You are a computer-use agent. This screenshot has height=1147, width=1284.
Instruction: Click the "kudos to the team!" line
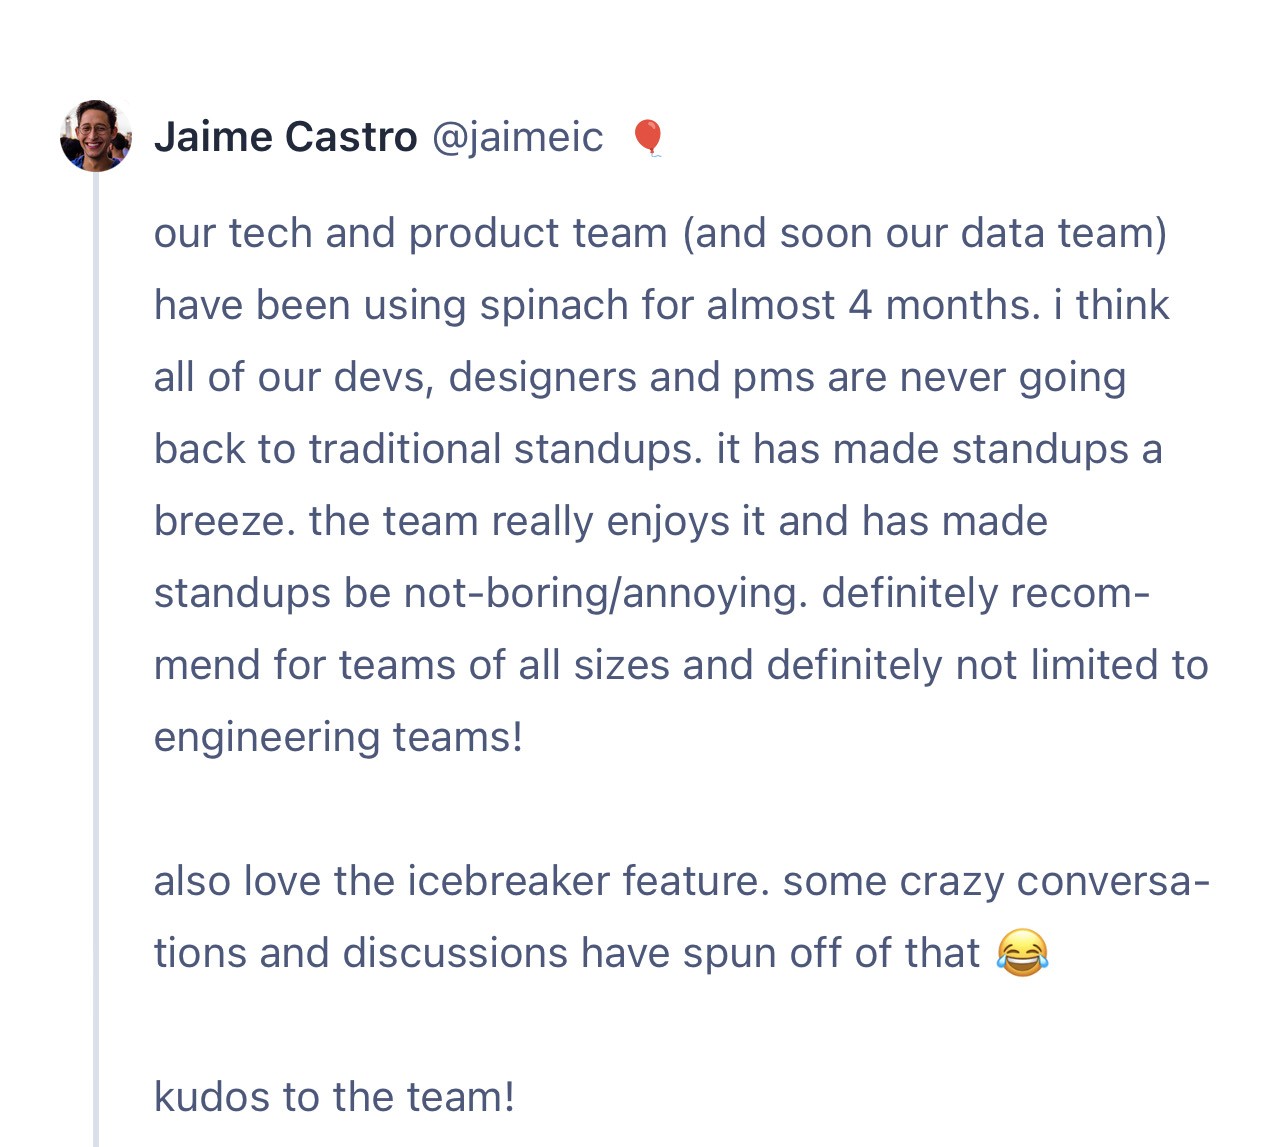[334, 1097]
